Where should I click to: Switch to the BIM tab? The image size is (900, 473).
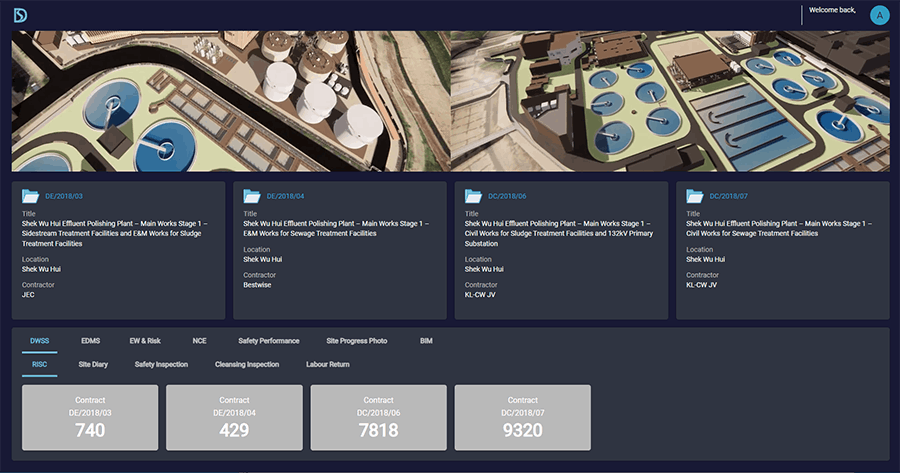point(426,341)
